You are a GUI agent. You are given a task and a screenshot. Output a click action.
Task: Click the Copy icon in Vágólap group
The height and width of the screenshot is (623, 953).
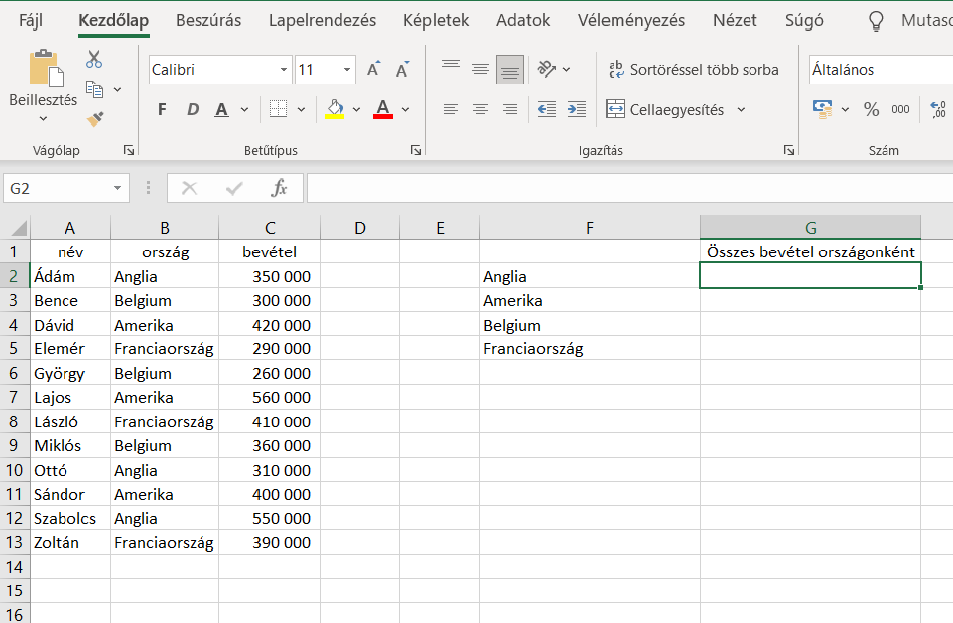(x=95, y=90)
